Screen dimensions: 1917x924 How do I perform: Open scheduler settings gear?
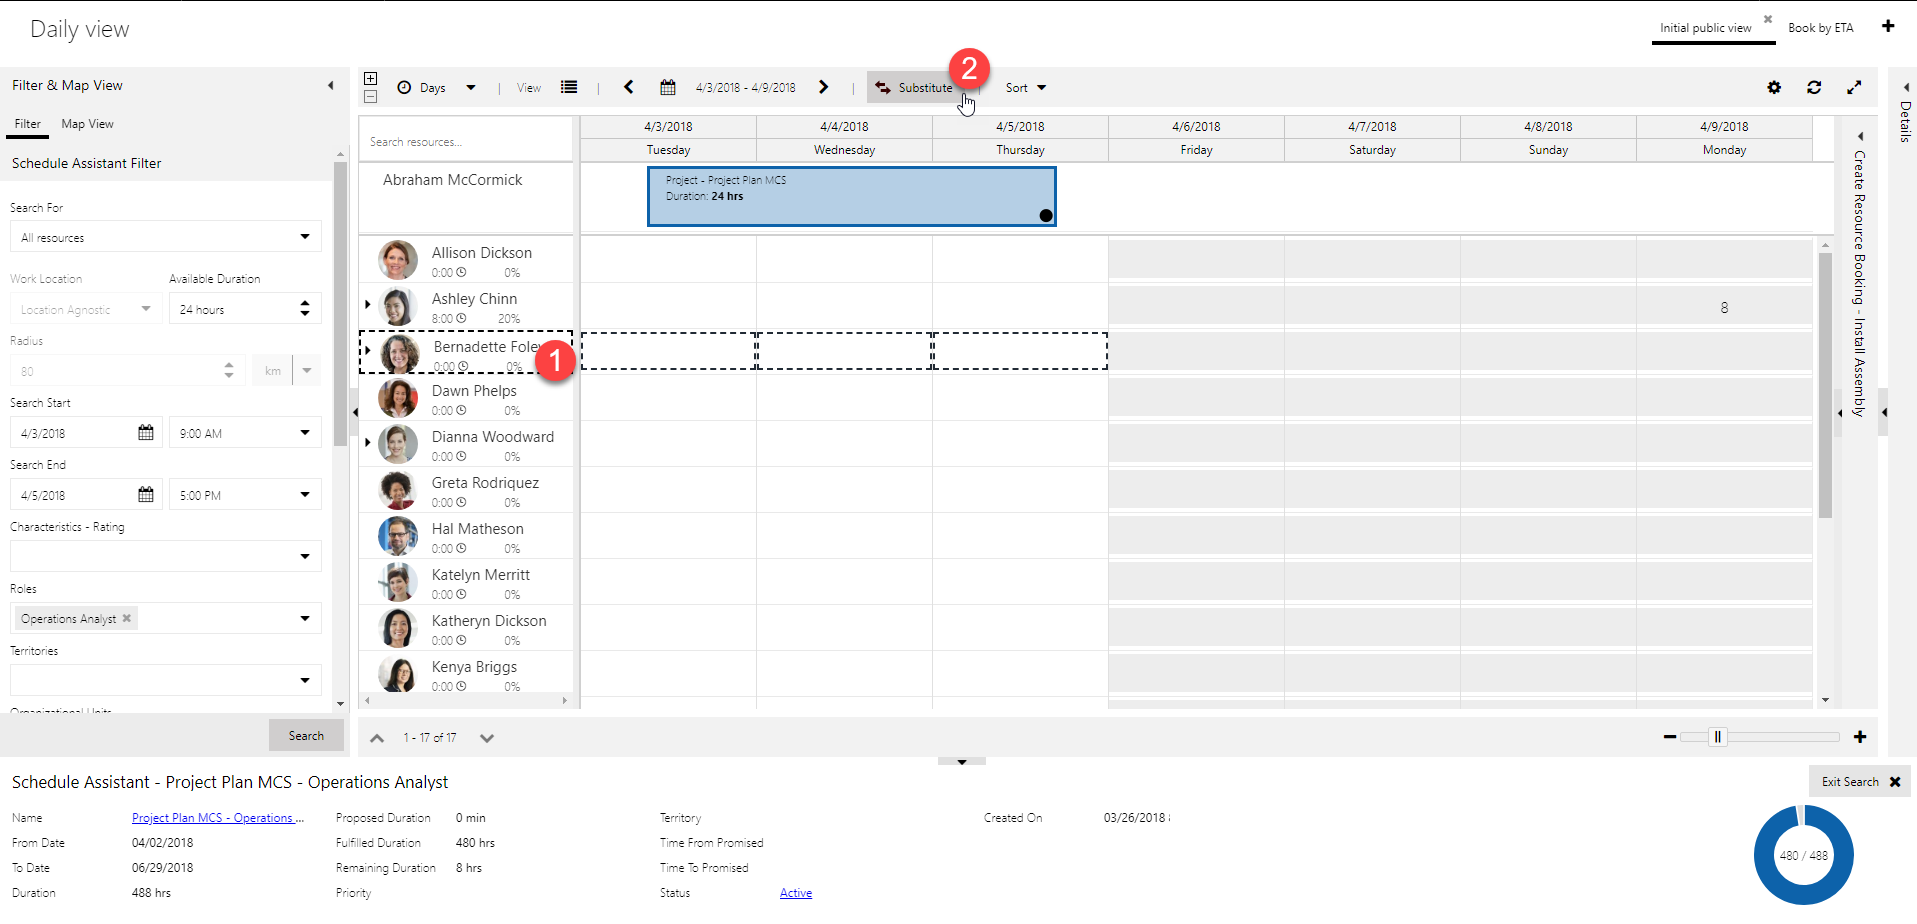(1775, 87)
